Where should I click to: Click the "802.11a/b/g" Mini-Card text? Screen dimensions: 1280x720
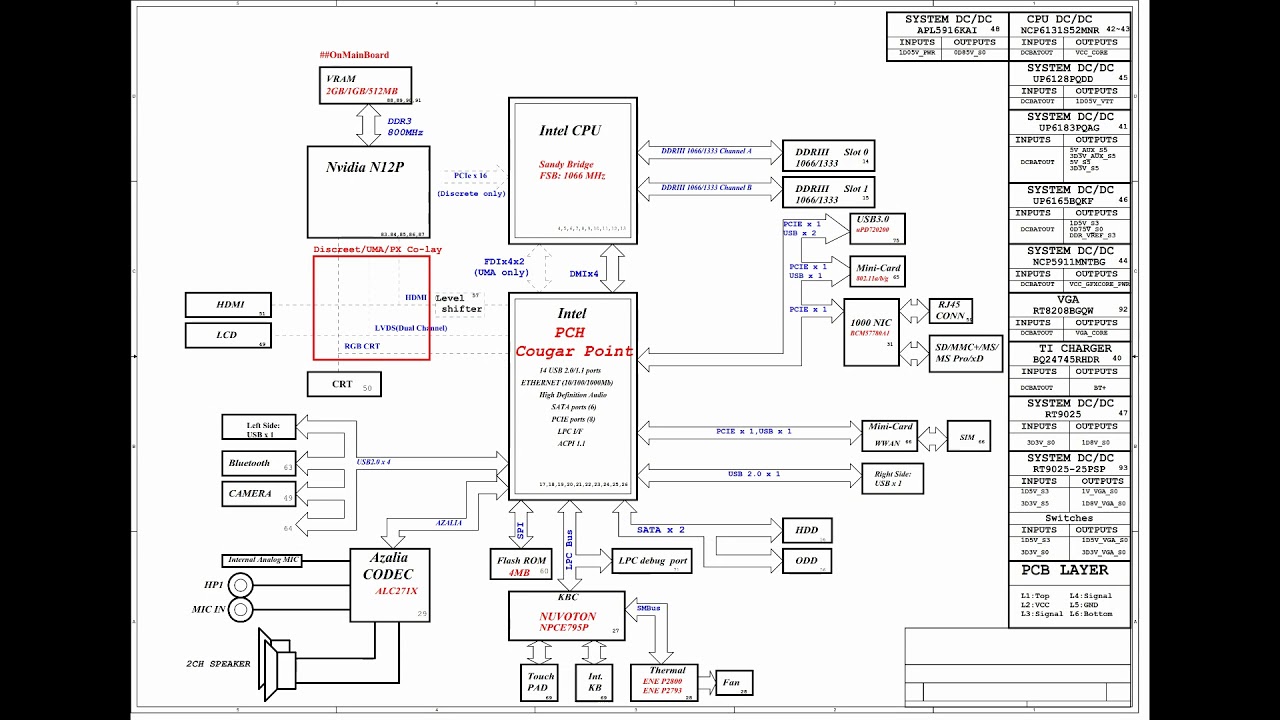pos(874,278)
